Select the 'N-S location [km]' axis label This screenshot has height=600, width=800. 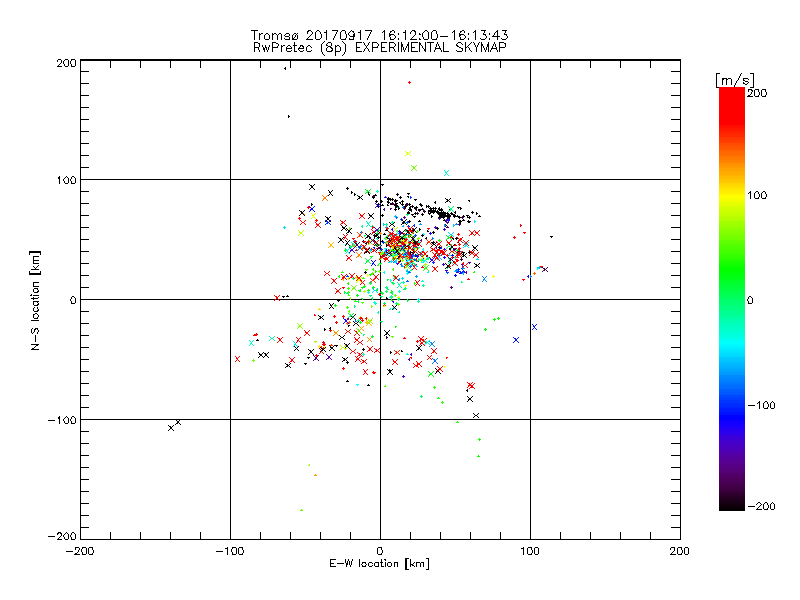coord(35,300)
